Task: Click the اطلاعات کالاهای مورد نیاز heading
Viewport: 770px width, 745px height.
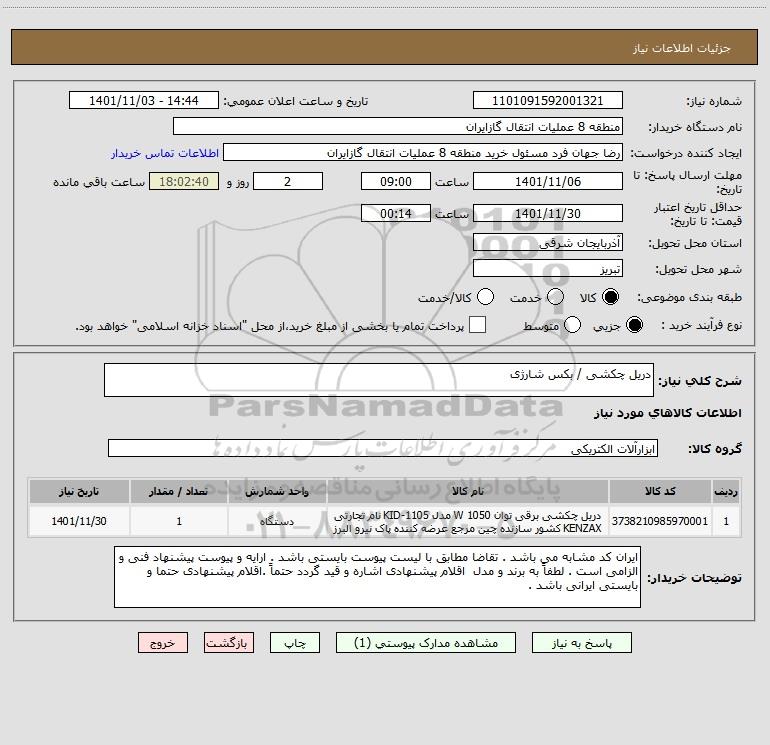Action: pyautogui.click(x=667, y=413)
